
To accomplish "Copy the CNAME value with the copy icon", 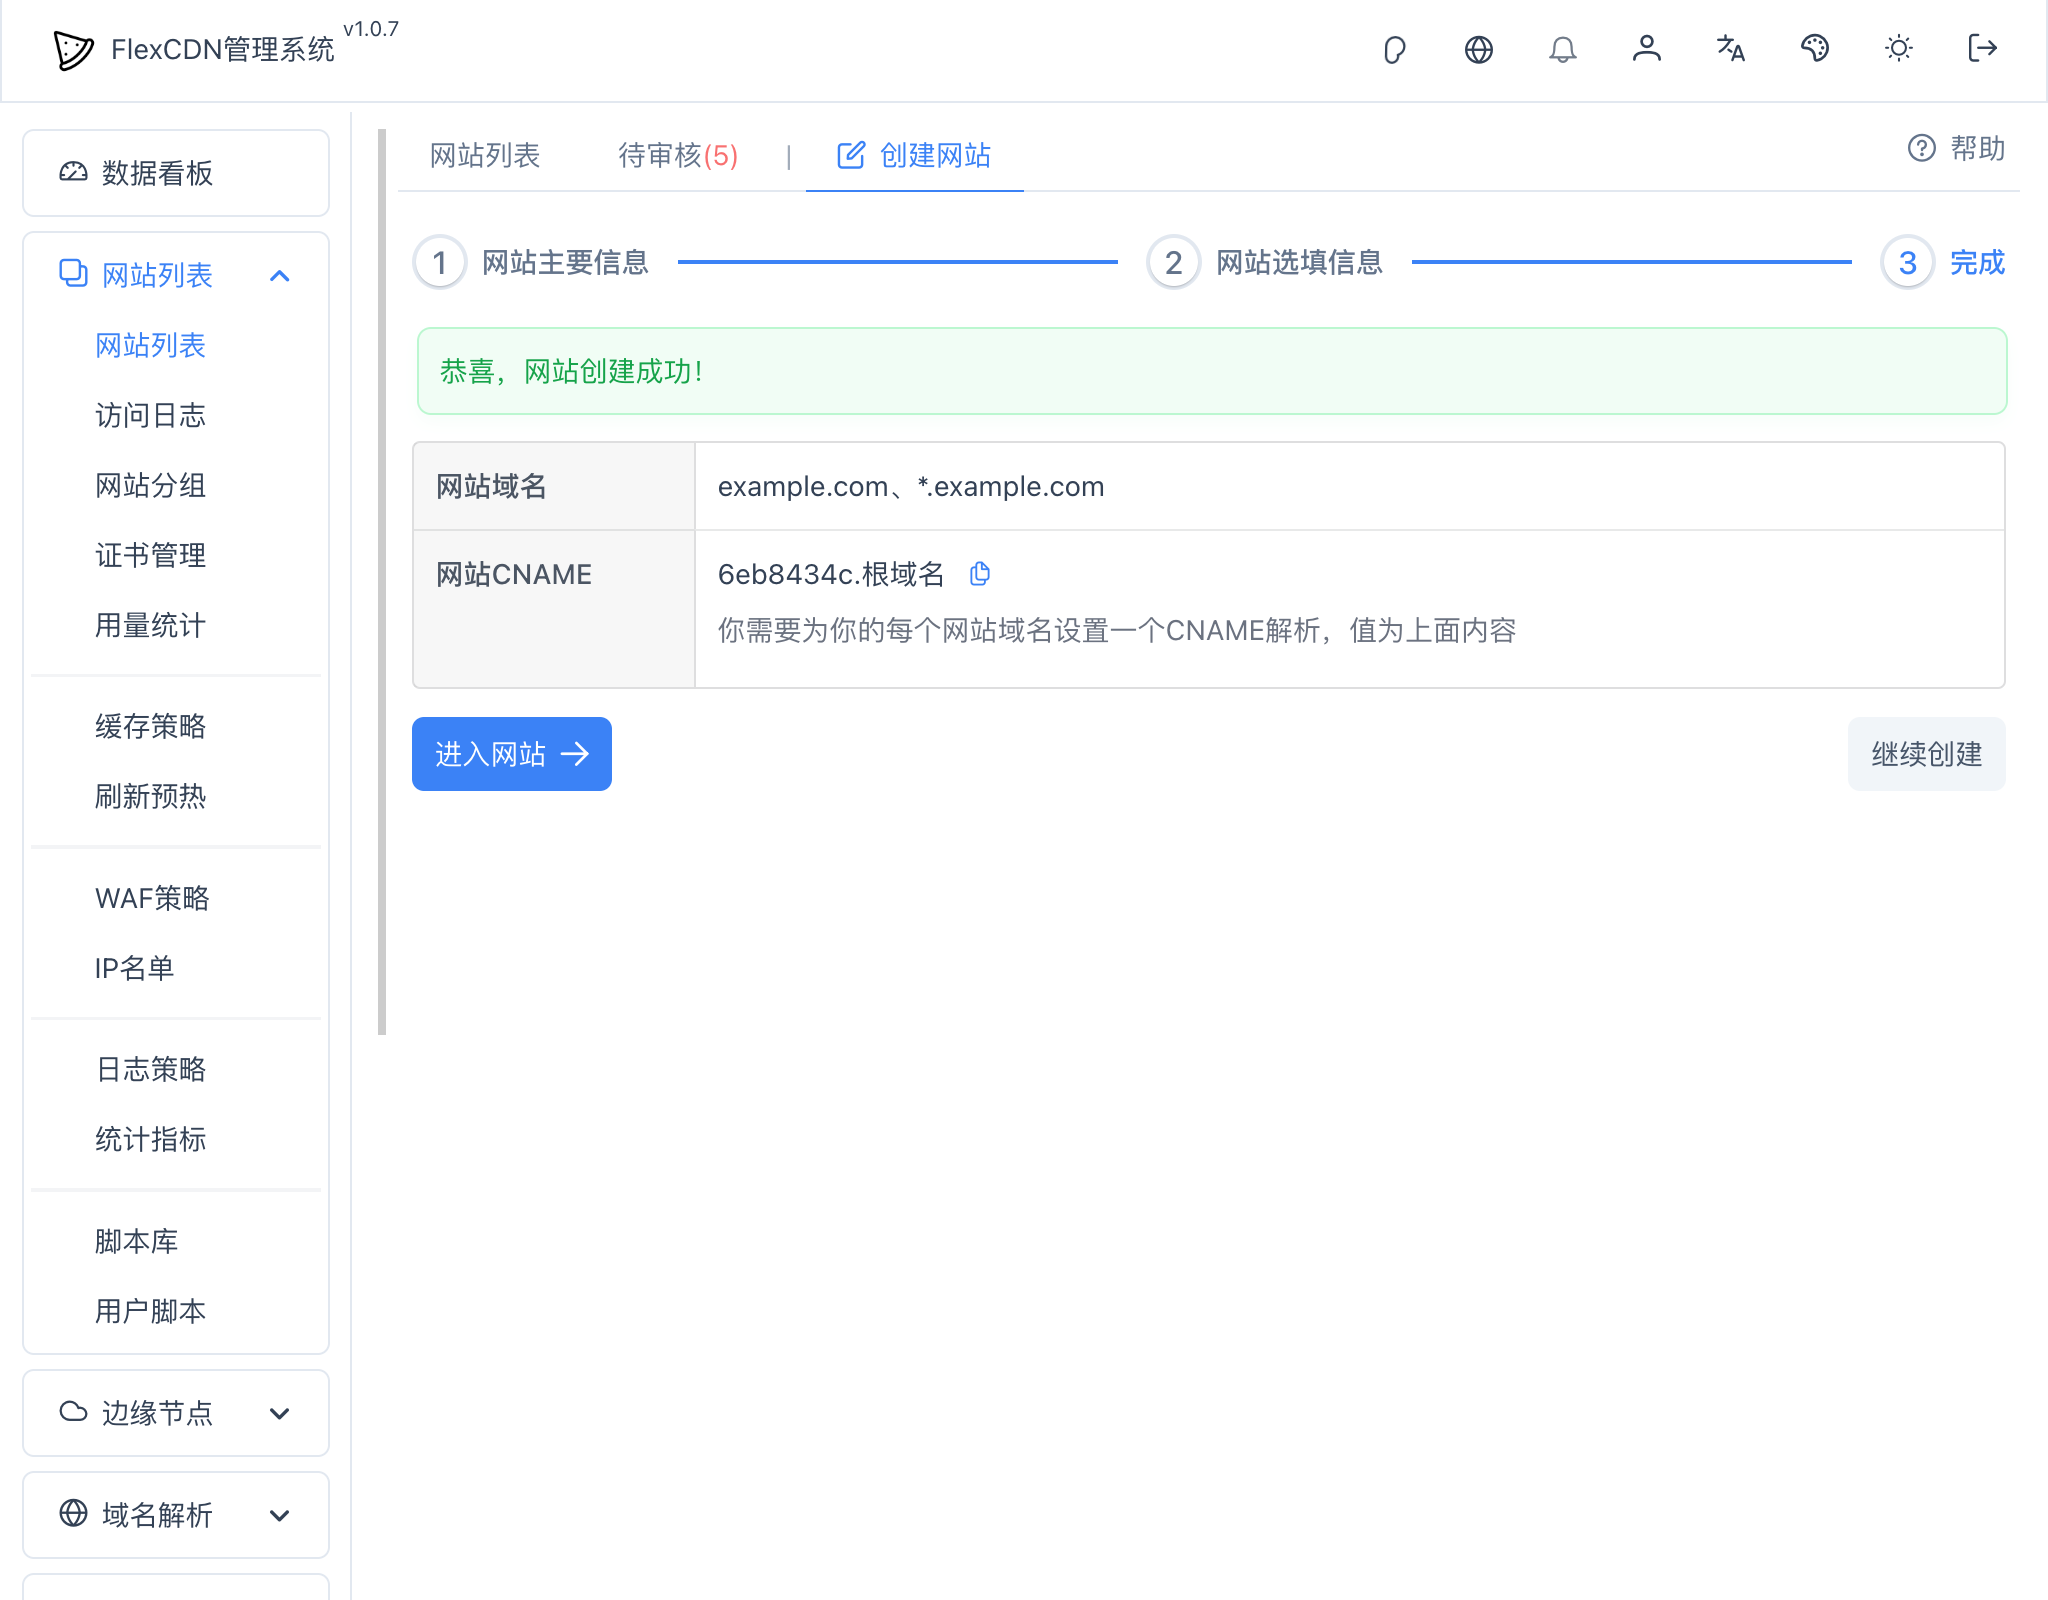I will click(980, 574).
